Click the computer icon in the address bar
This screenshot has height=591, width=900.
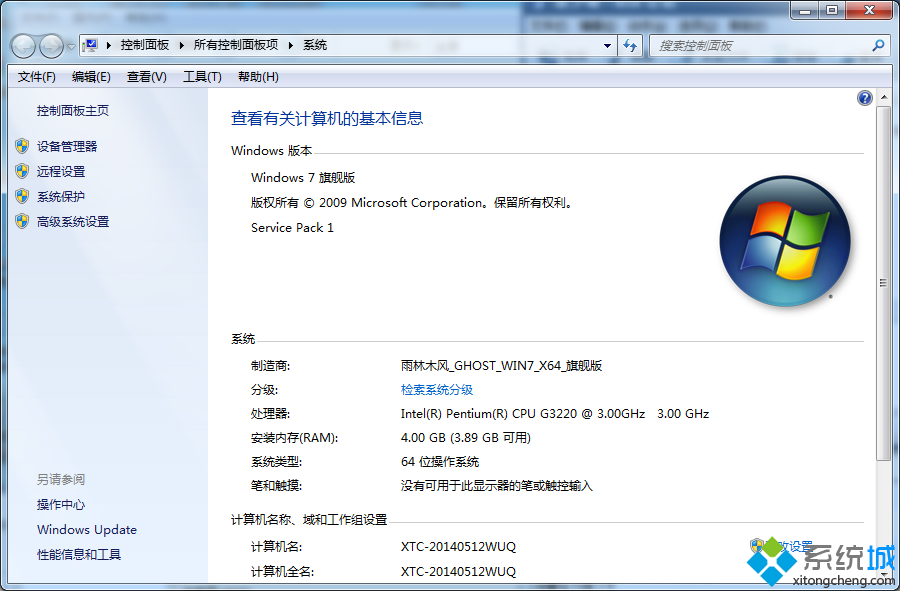(x=90, y=45)
